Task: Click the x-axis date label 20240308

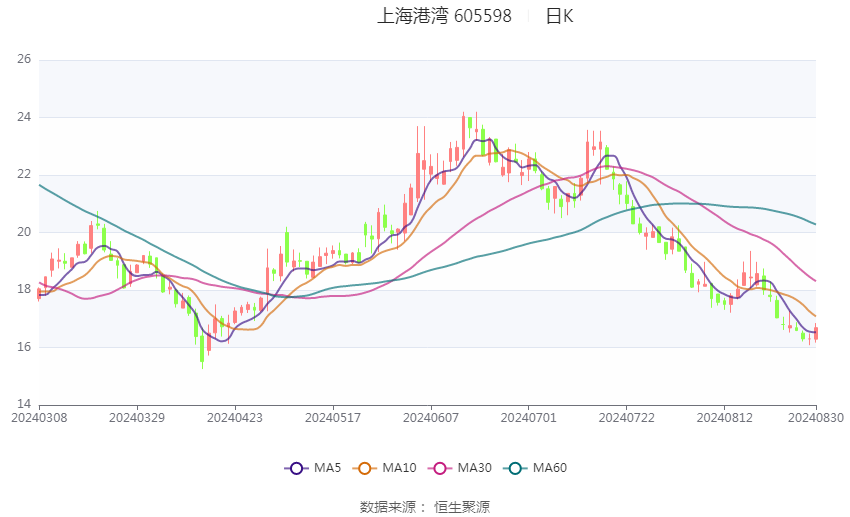Action: tap(39, 418)
